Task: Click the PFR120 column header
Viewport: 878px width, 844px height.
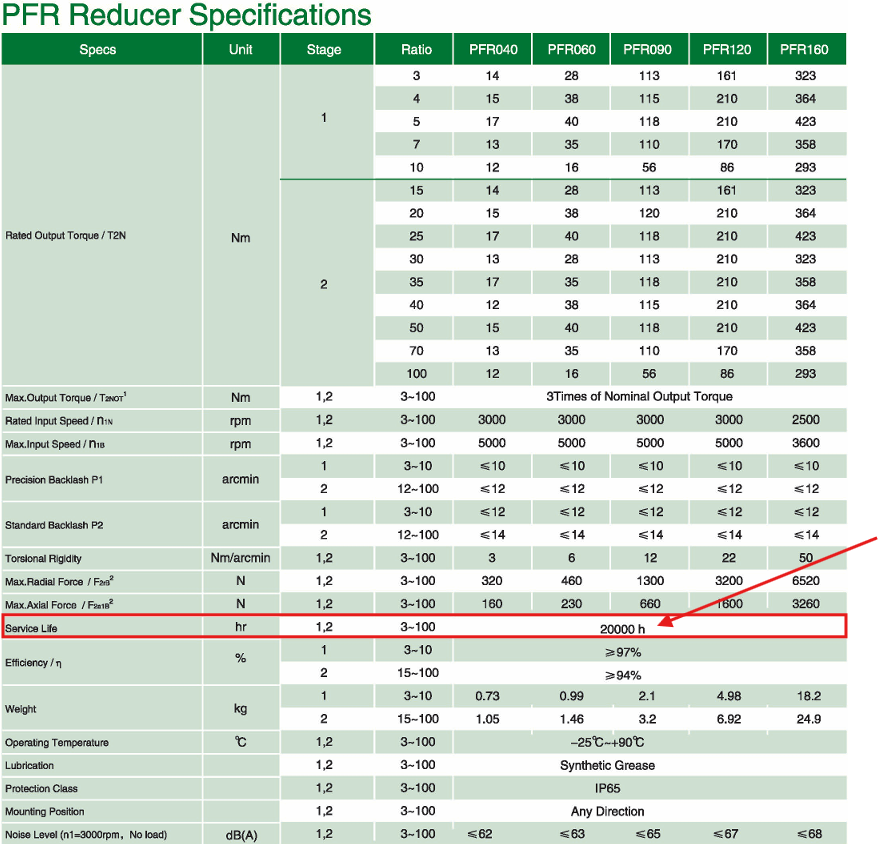Action: [x=727, y=50]
